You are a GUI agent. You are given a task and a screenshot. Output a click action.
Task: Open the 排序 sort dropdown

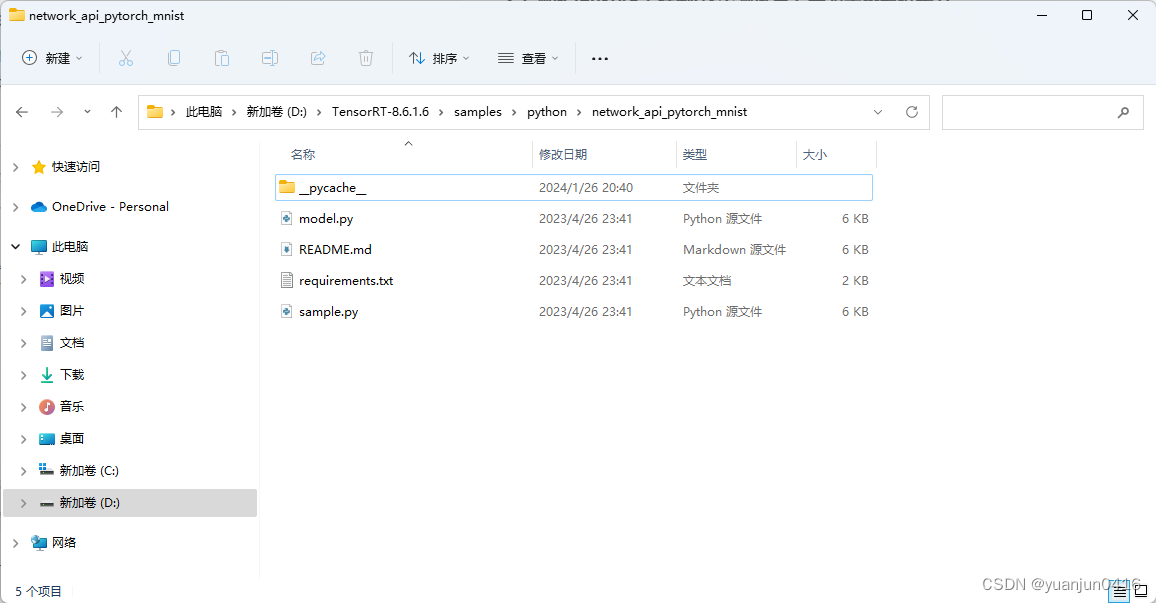tap(439, 58)
